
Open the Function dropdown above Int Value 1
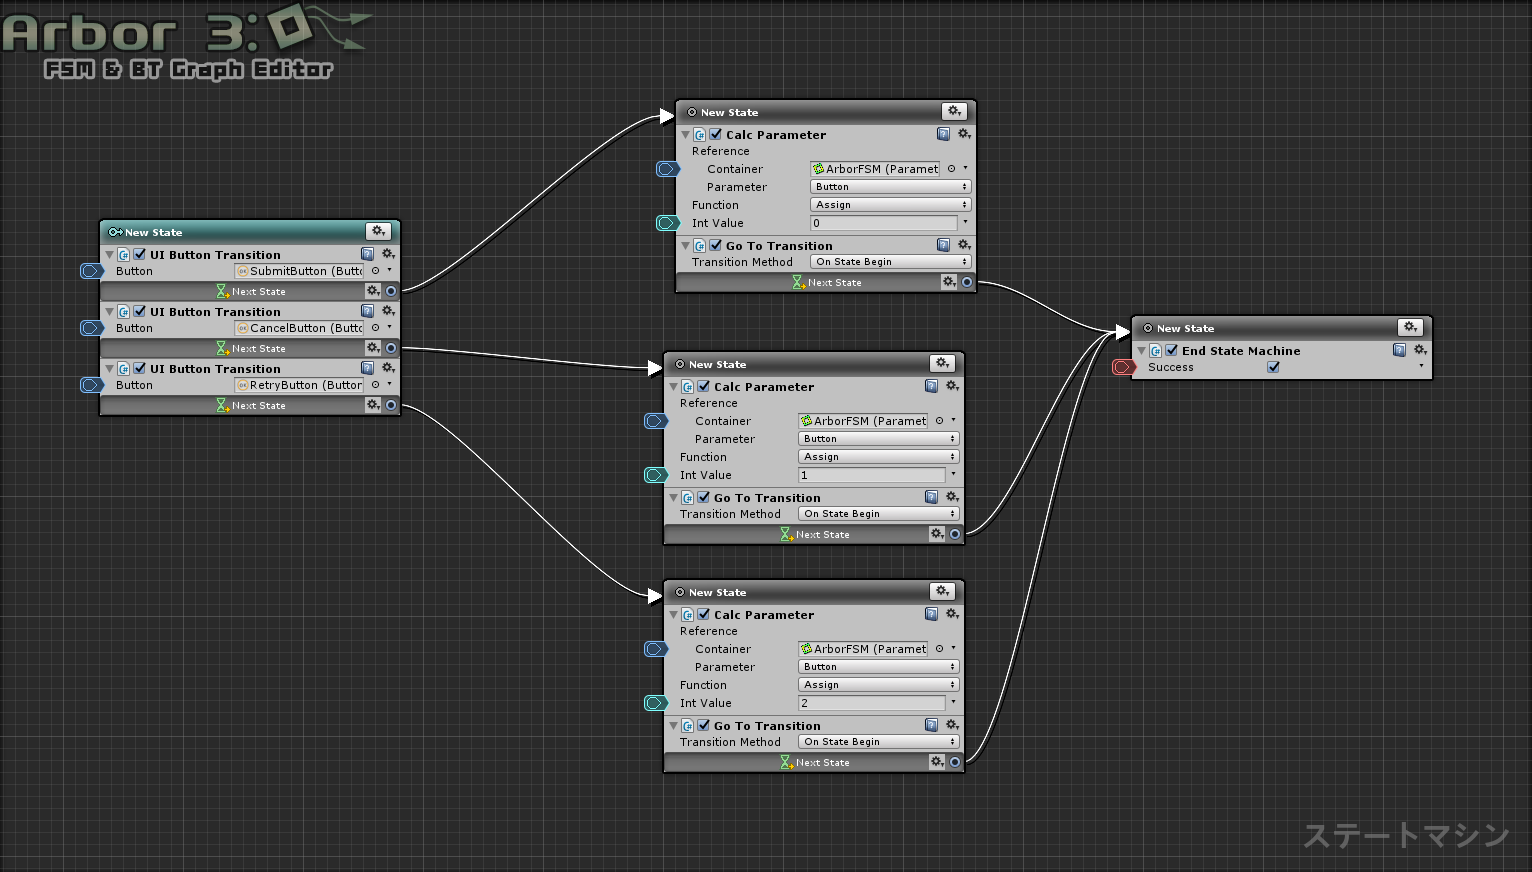pyautogui.click(x=878, y=457)
